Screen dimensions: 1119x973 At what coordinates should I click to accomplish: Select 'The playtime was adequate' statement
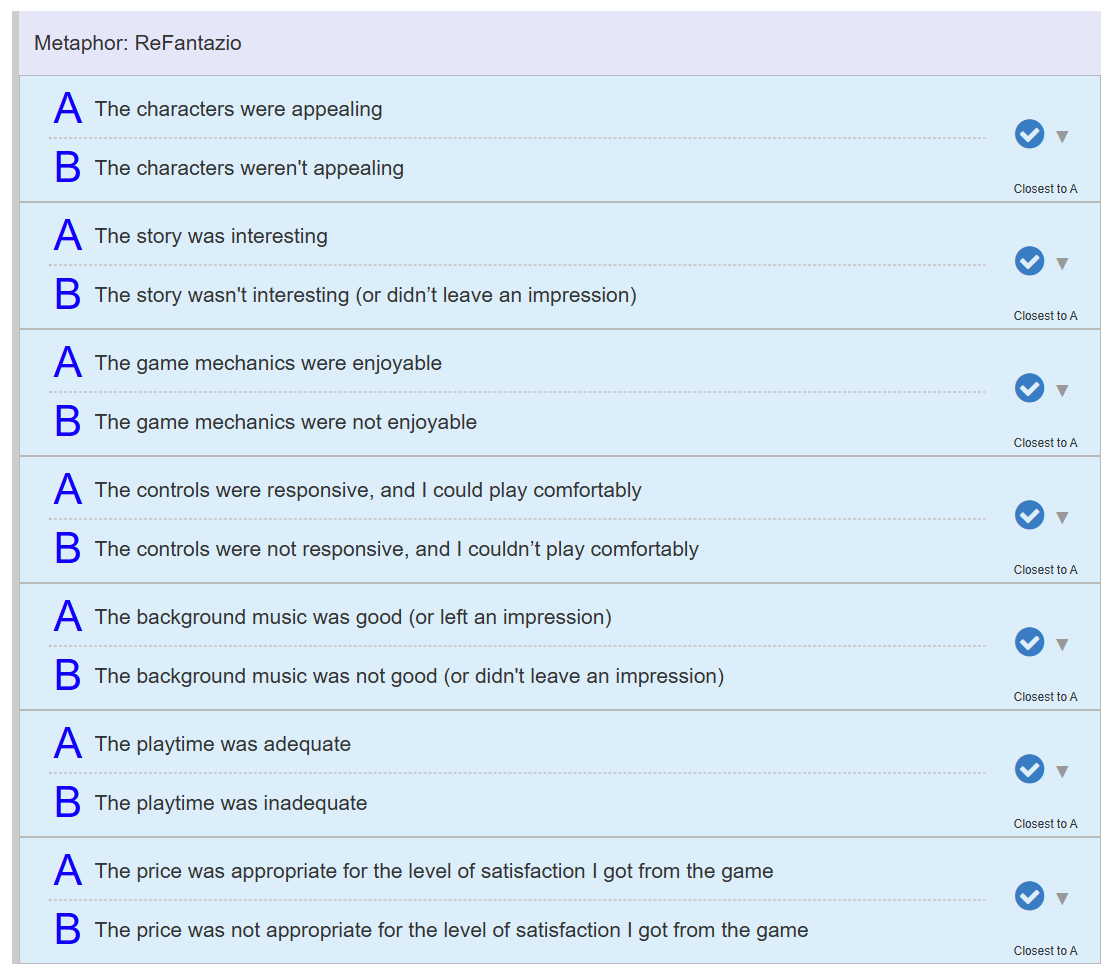223,745
